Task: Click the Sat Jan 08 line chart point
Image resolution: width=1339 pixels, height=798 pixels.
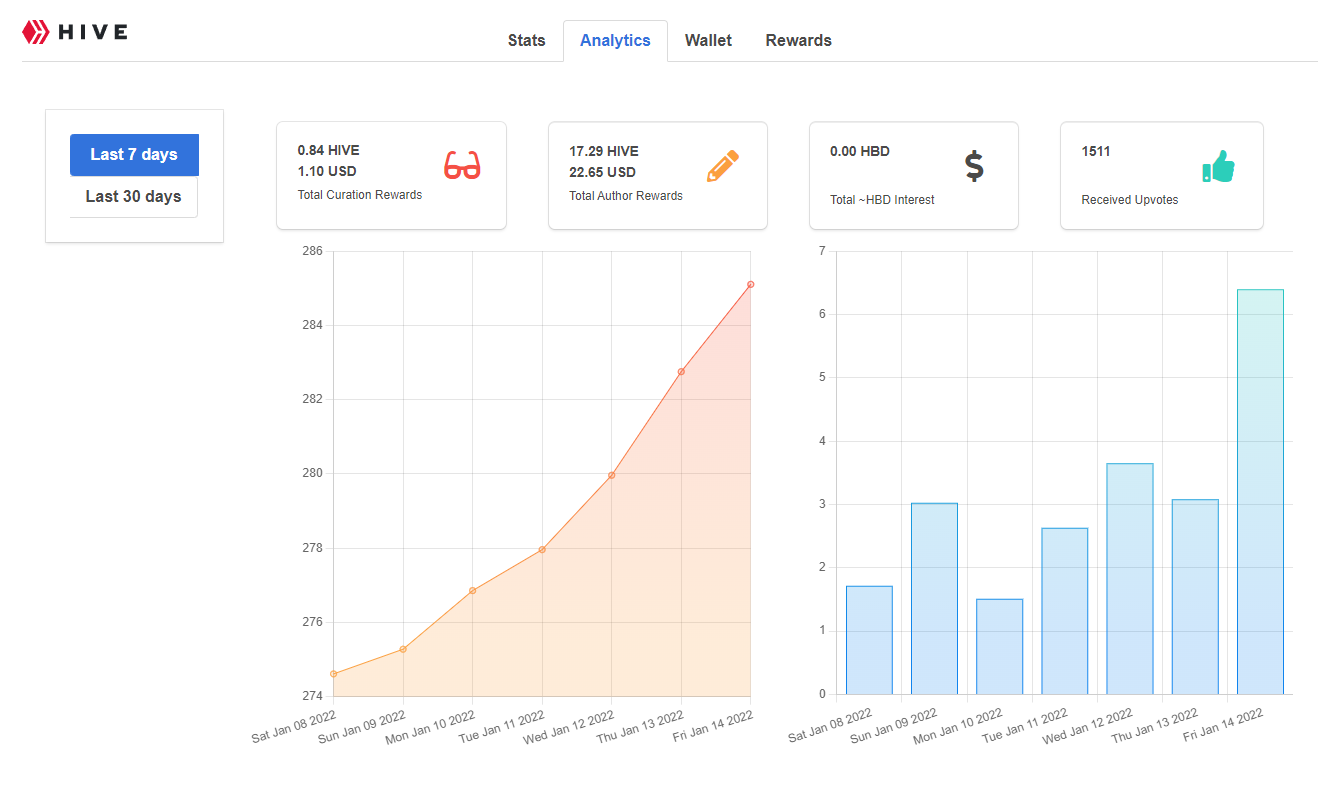Action: pos(333,674)
